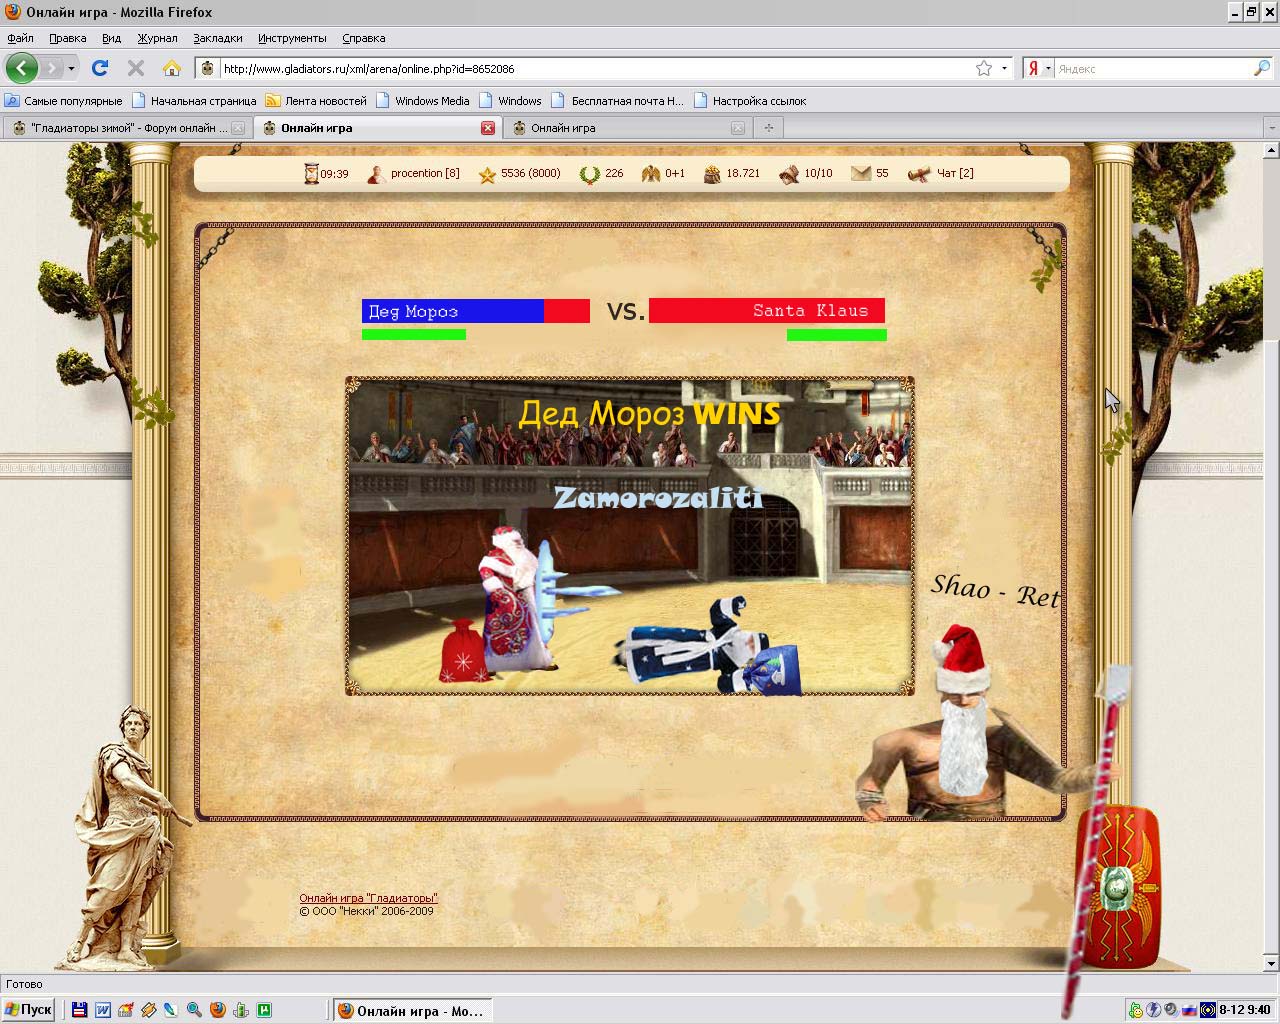The image size is (1280, 1024).
Task: Click the hourglass timer icon
Action: (x=311, y=173)
